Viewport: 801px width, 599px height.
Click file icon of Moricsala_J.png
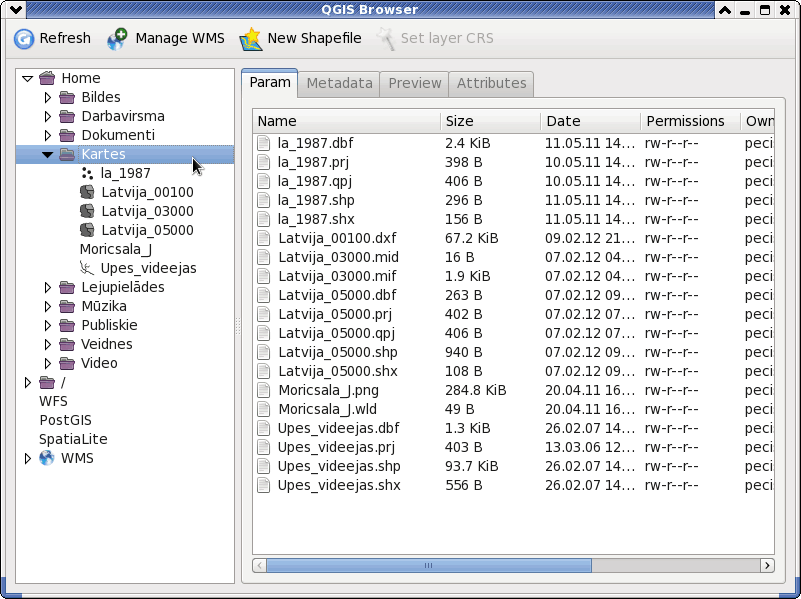point(264,390)
